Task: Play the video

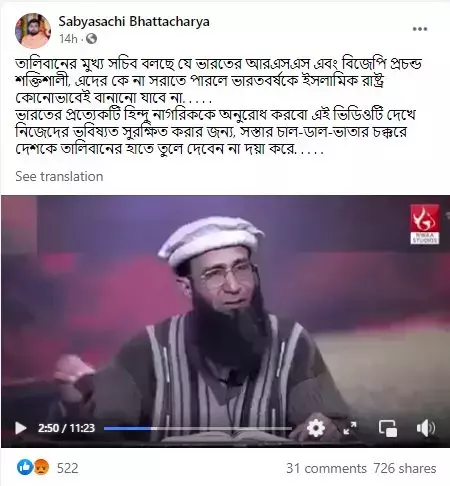Action: pyautogui.click(x=21, y=428)
